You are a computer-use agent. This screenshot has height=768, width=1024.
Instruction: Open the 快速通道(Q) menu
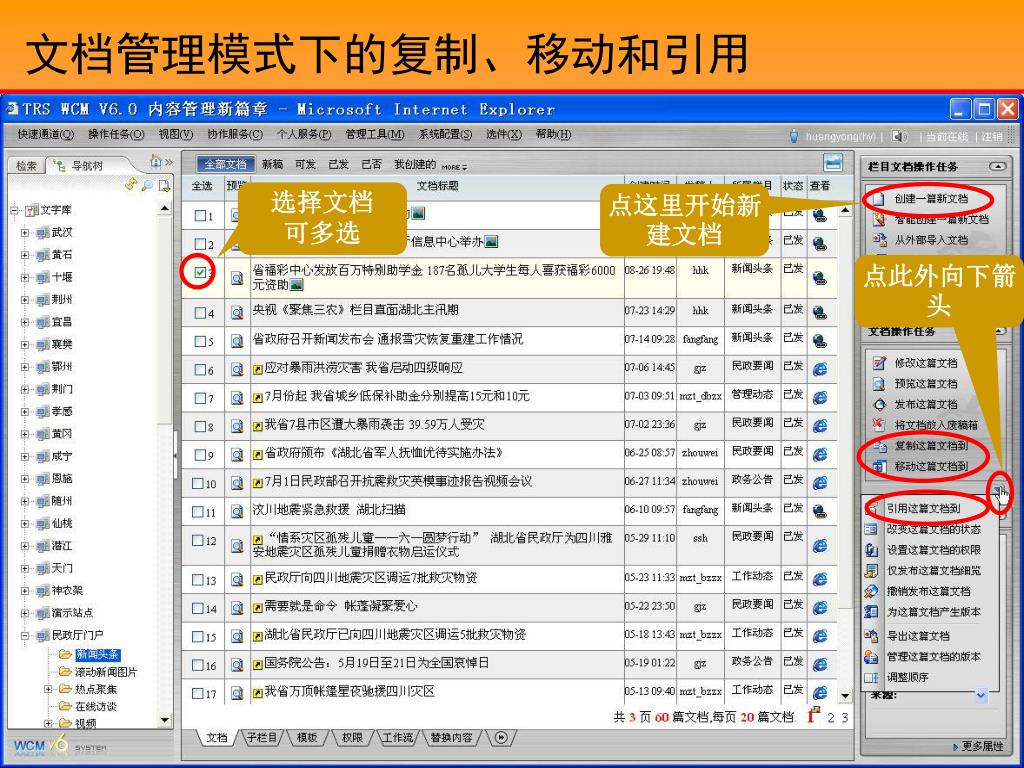(46, 135)
